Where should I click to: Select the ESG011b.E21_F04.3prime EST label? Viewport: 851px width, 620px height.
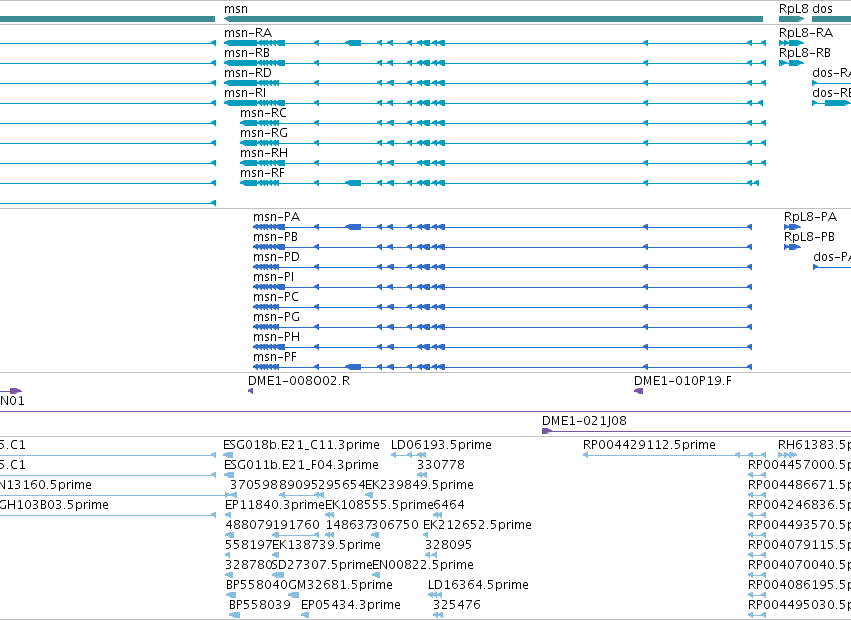point(301,465)
